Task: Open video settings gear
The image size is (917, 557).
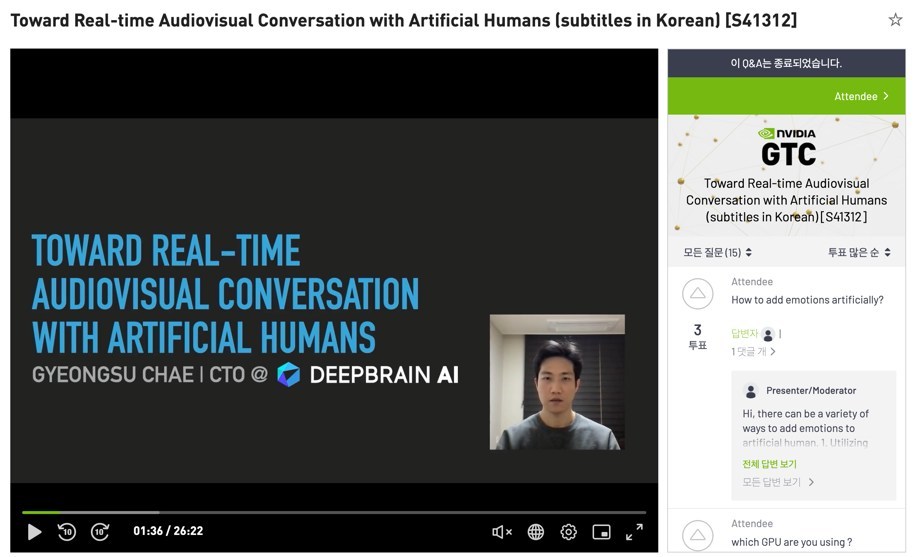Action: coord(568,532)
